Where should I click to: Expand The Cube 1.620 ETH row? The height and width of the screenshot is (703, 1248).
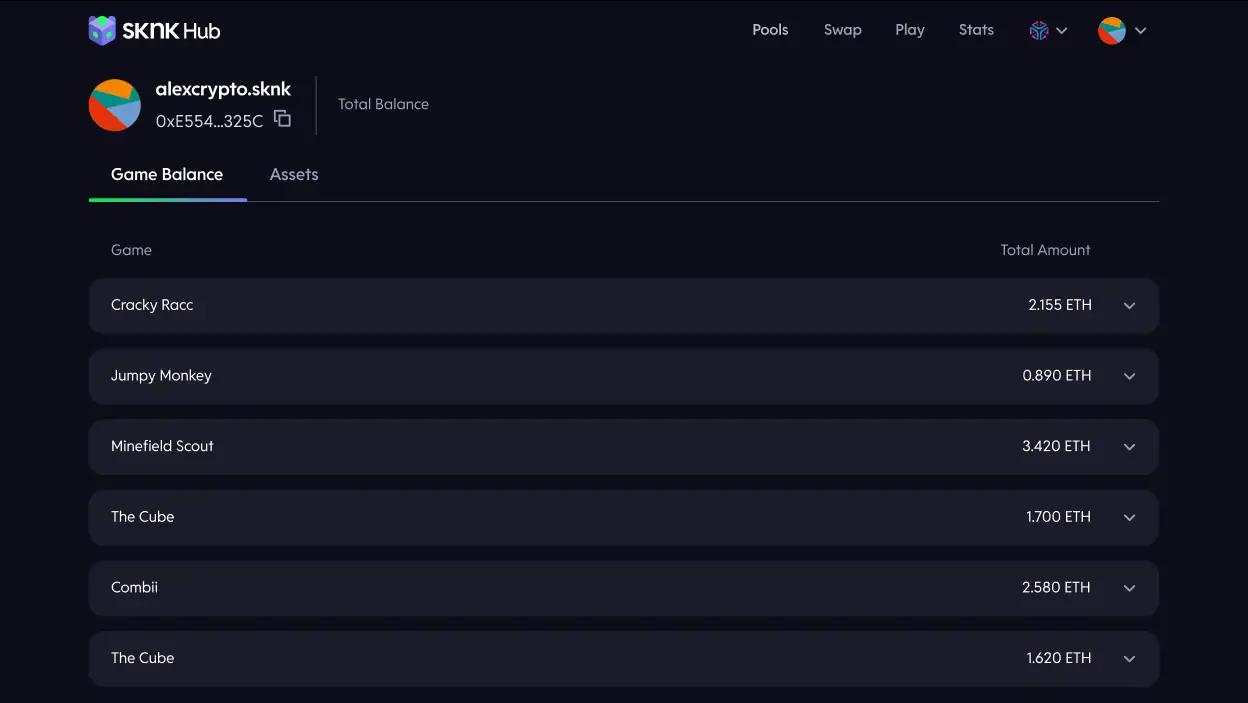(x=1129, y=658)
